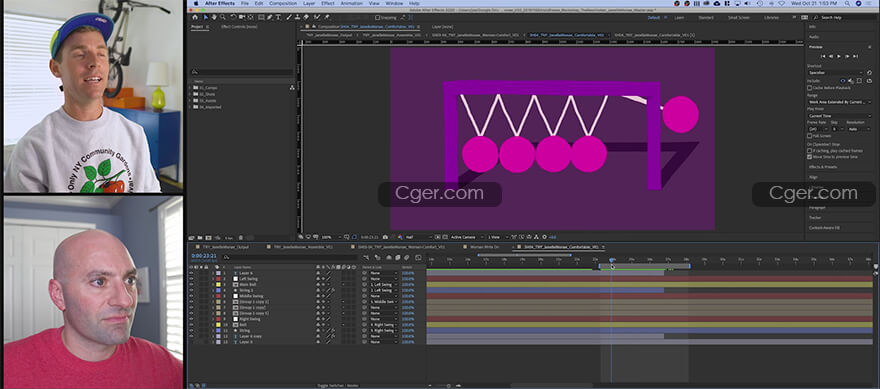Select the Pen tool

(x=269, y=17)
